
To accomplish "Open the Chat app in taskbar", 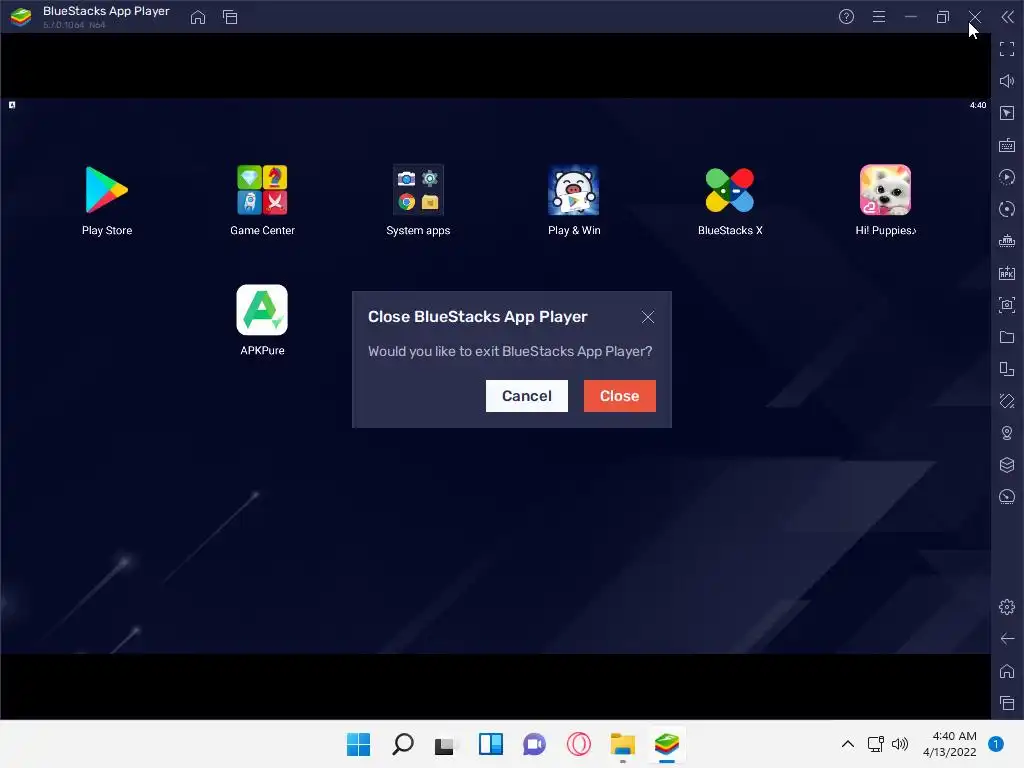I will point(534,744).
